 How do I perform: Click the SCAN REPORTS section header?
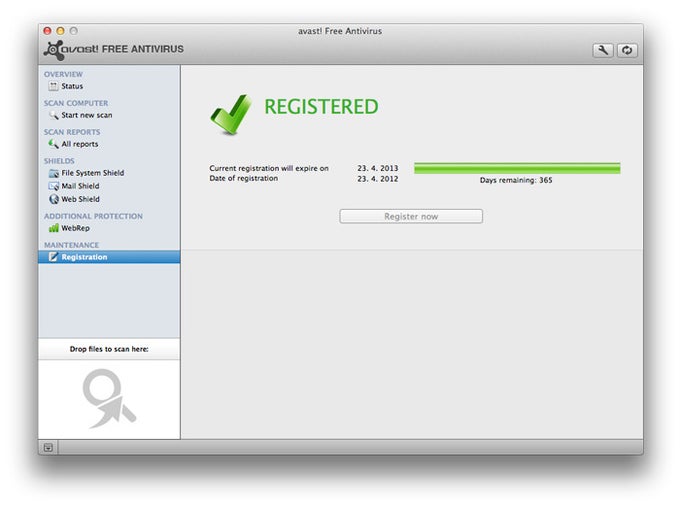pyautogui.click(x=72, y=132)
